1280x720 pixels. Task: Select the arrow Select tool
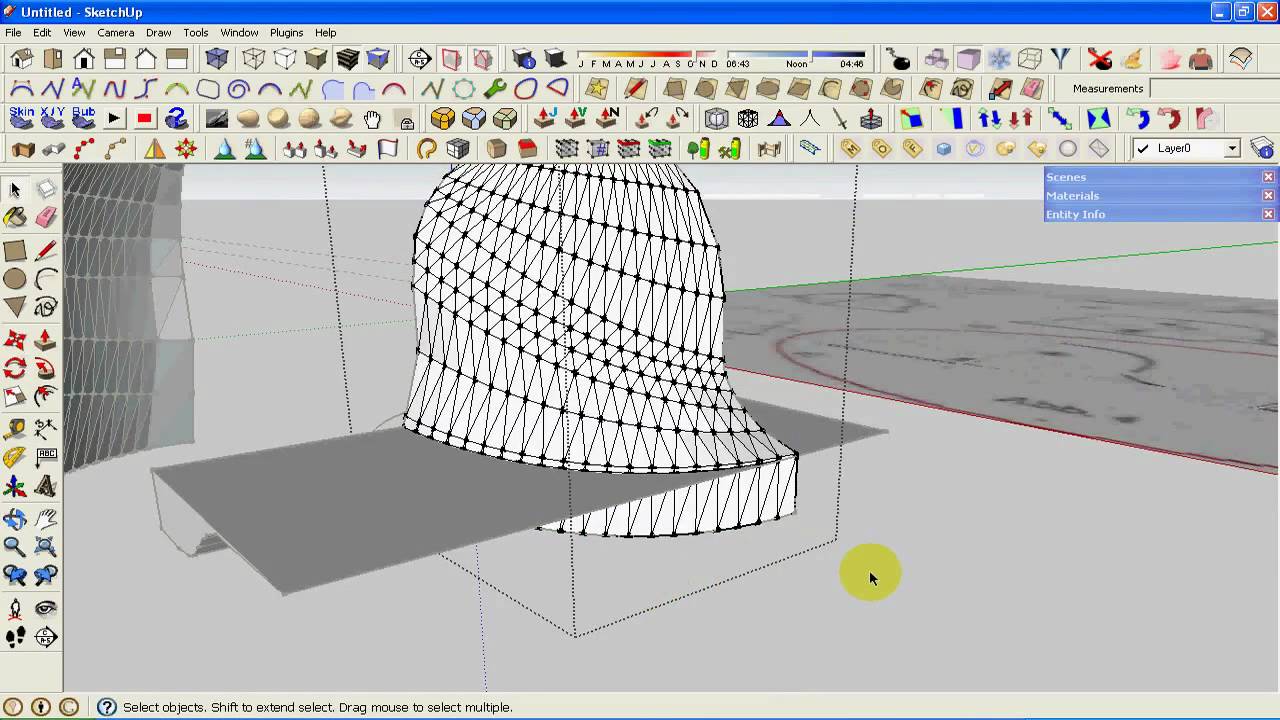click(15, 189)
